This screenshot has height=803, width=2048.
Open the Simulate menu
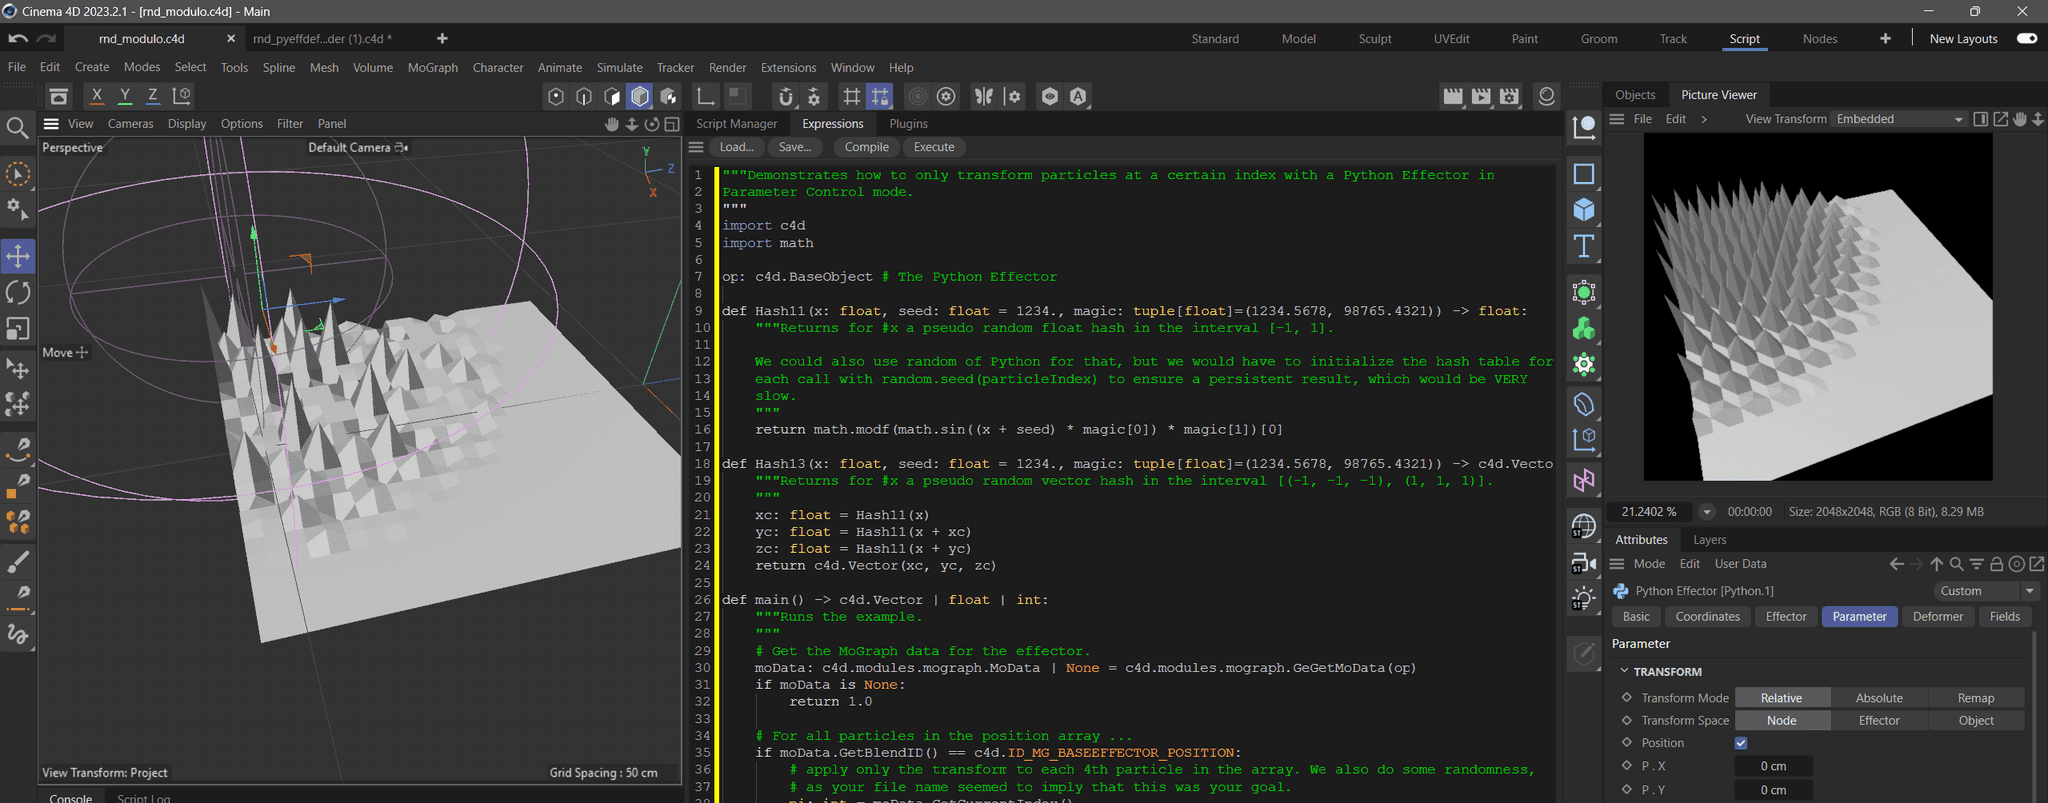(x=619, y=67)
